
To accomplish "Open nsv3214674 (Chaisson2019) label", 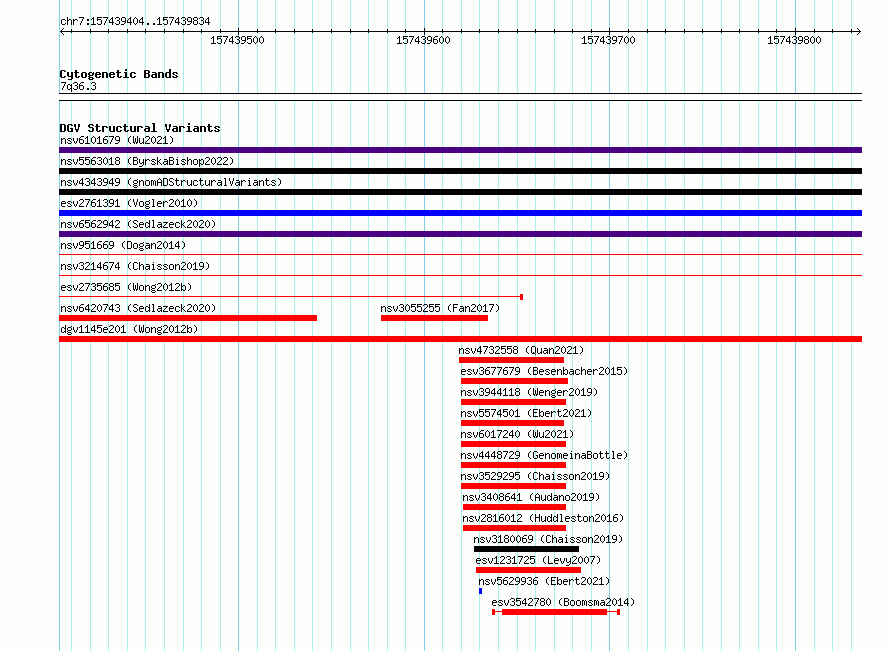I will pos(135,266).
